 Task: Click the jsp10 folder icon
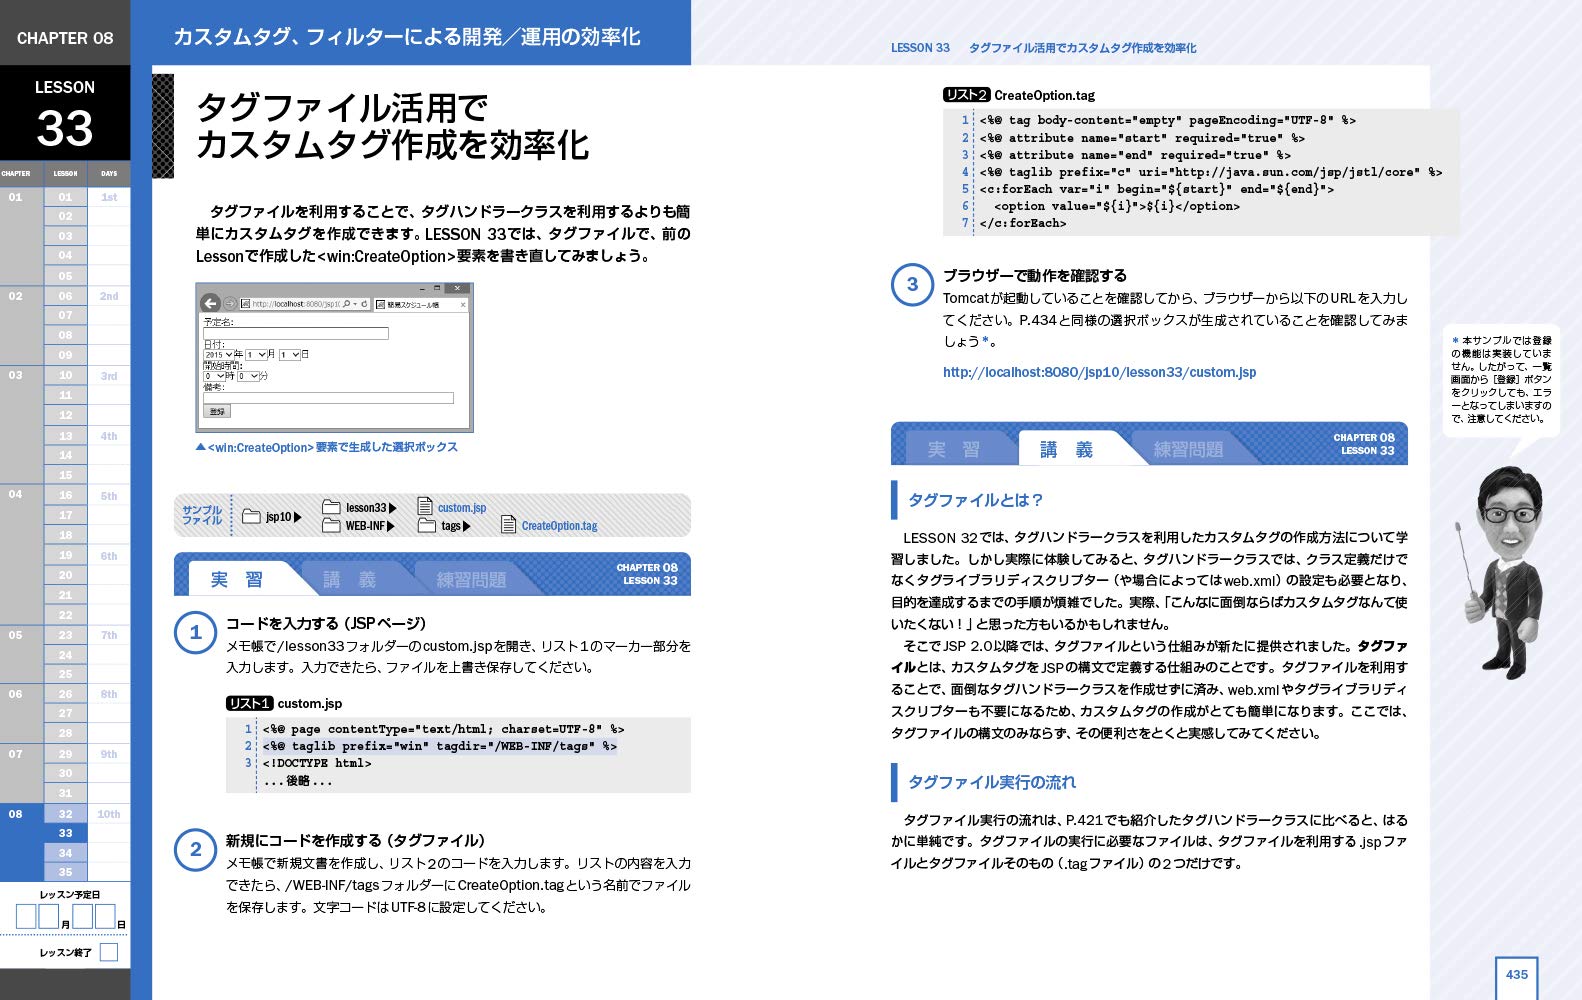click(x=251, y=516)
